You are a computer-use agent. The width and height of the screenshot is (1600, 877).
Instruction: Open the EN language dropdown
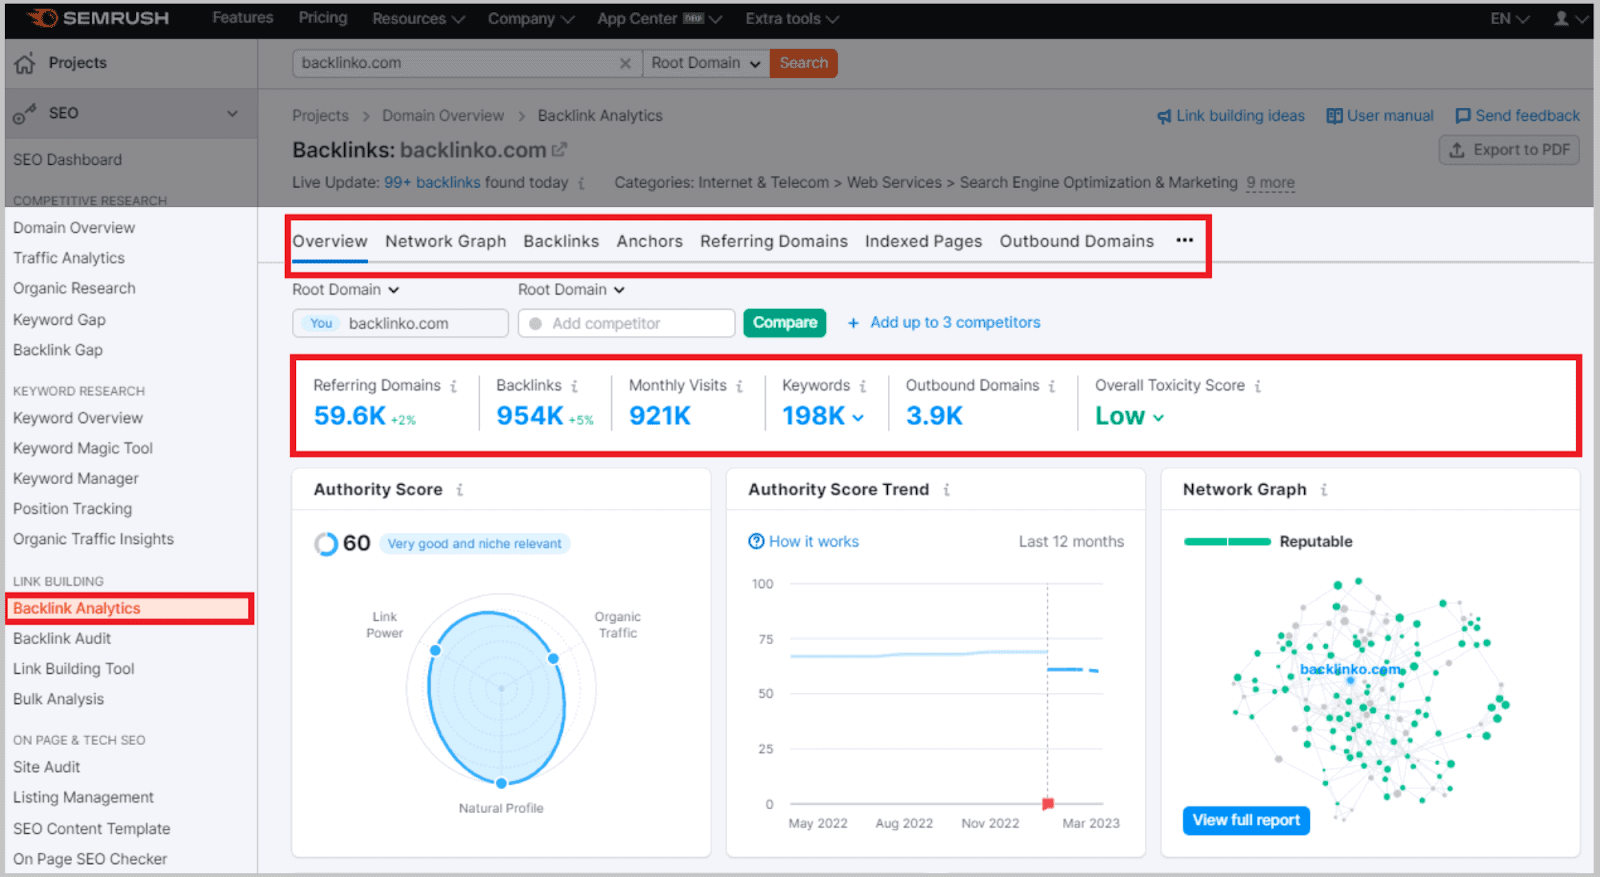pos(1510,18)
